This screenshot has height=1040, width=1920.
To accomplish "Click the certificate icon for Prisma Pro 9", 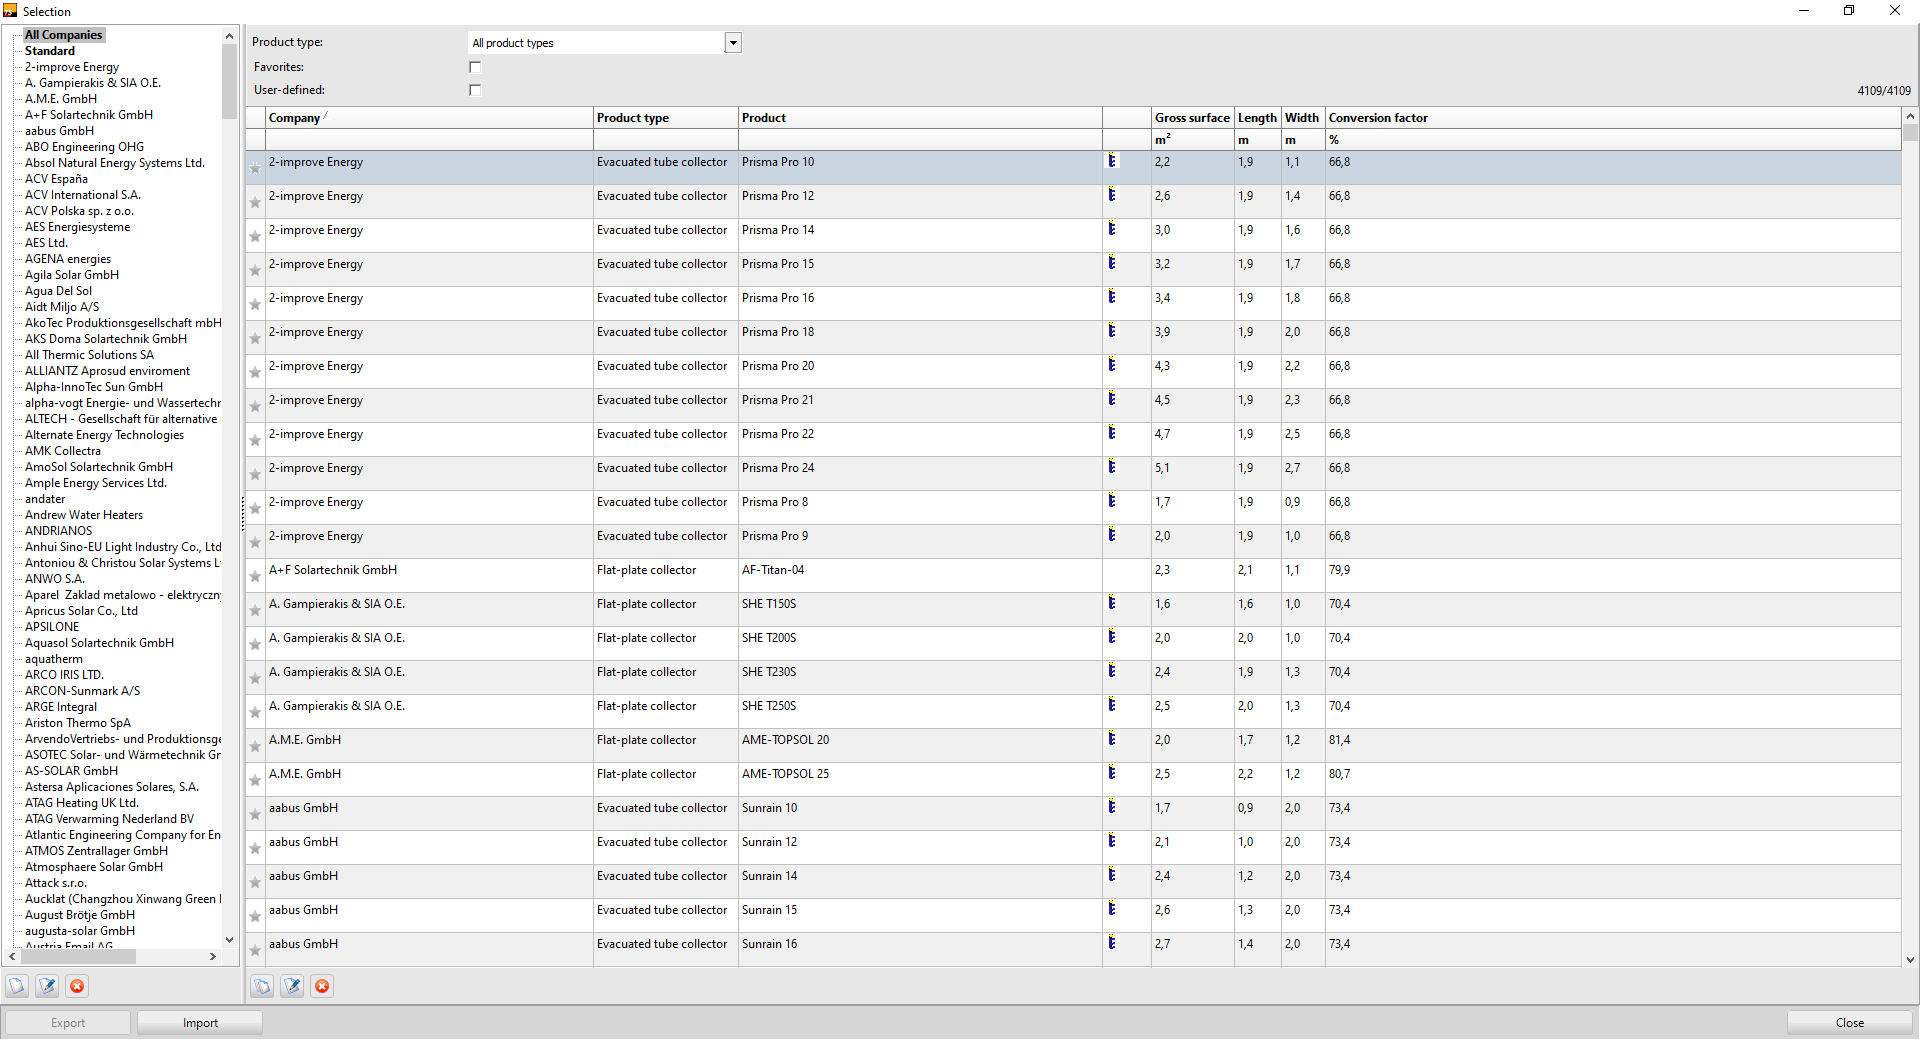I will coord(1111,535).
